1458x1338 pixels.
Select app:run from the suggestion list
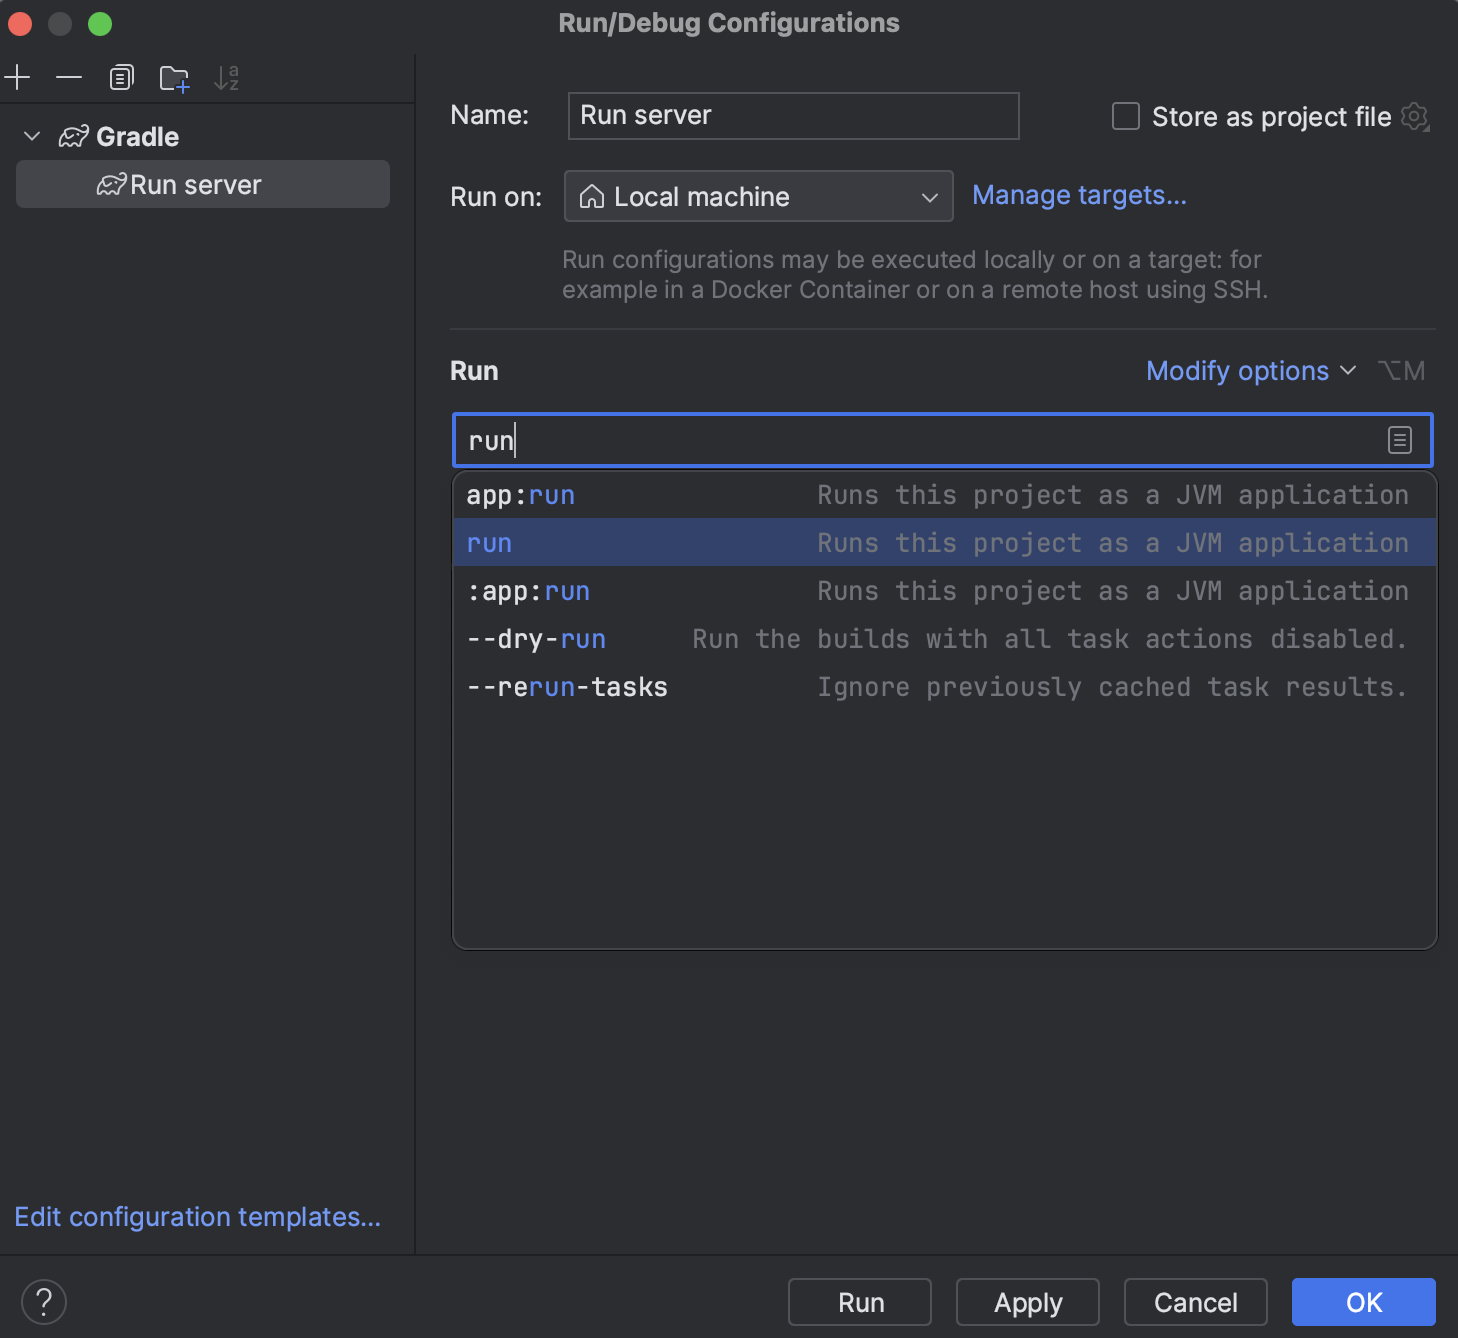[520, 494]
